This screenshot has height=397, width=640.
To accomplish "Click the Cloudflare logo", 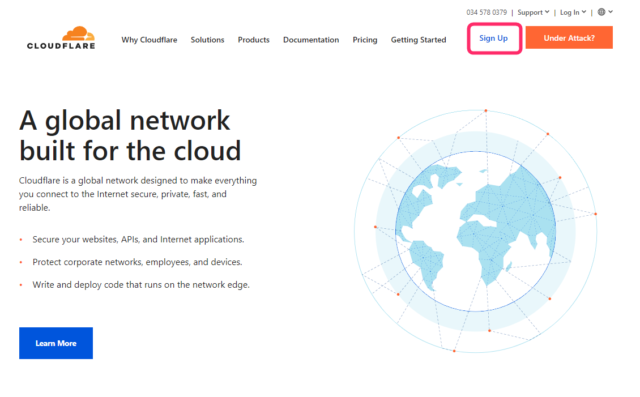I will coord(61,38).
